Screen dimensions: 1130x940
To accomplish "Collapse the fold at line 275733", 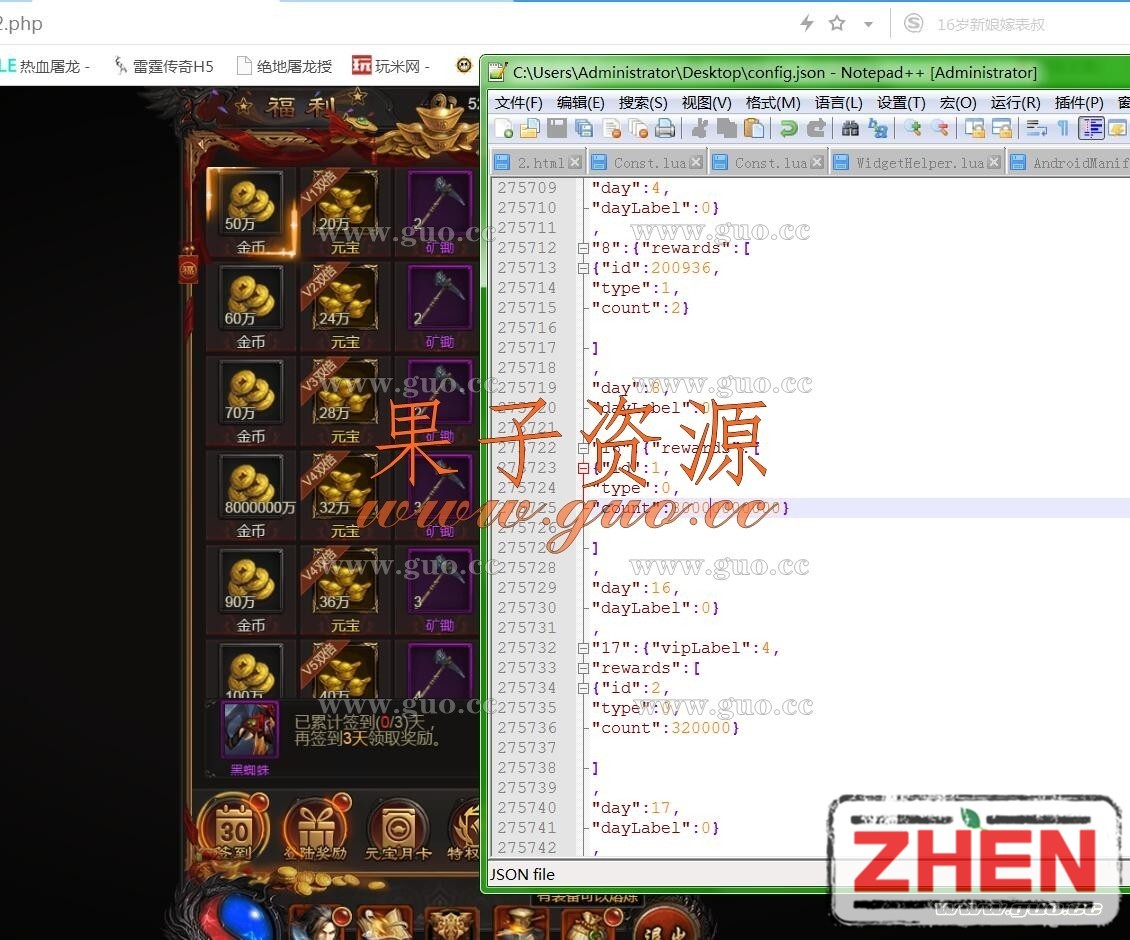I will click(x=583, y=668).
